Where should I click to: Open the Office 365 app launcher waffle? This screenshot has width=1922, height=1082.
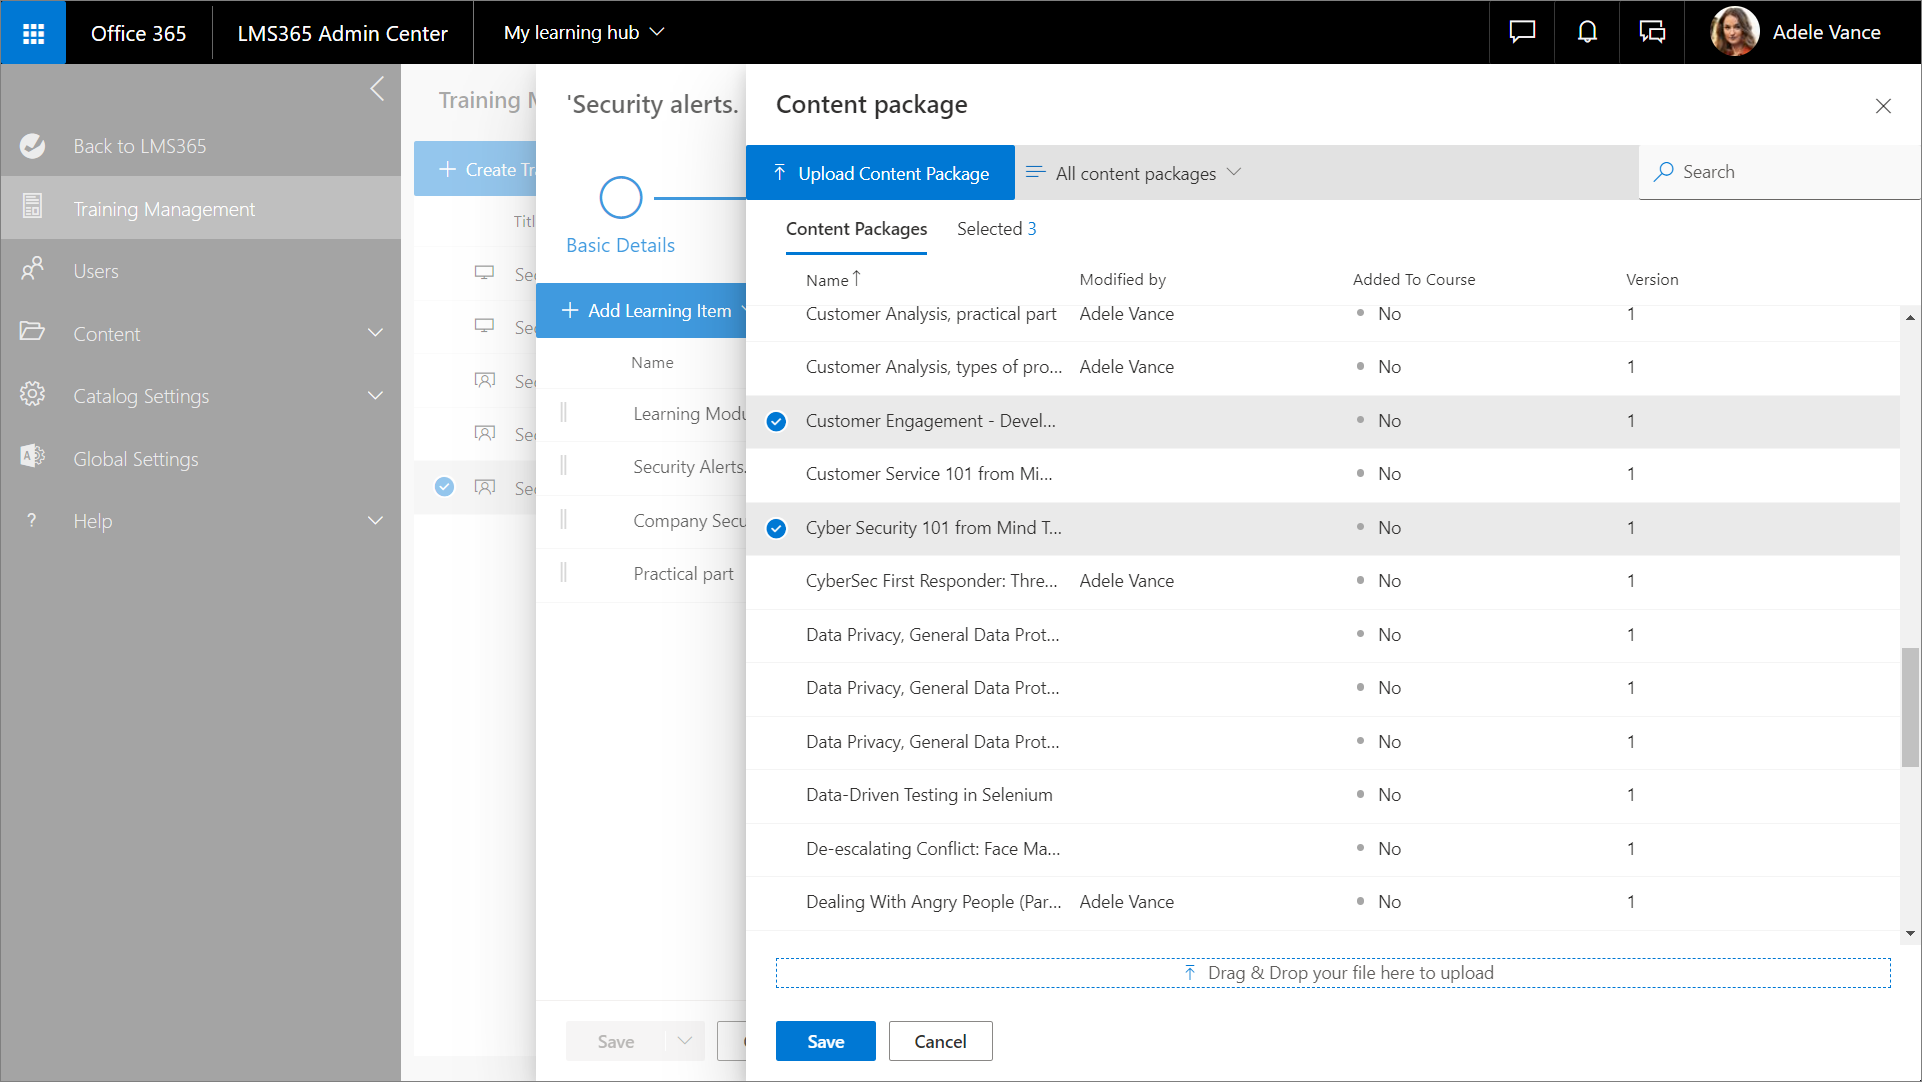33,33
